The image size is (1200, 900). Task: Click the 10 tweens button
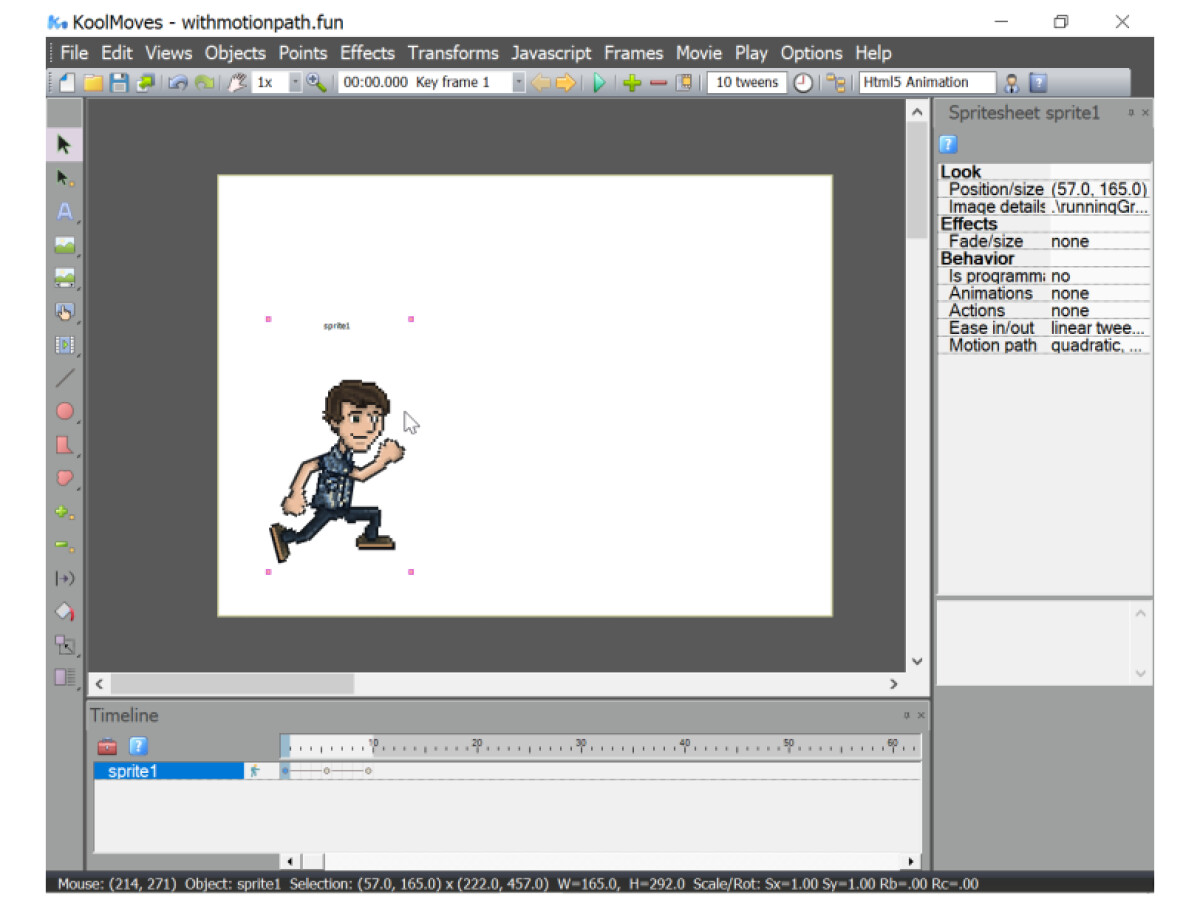[x=747, y=83]
